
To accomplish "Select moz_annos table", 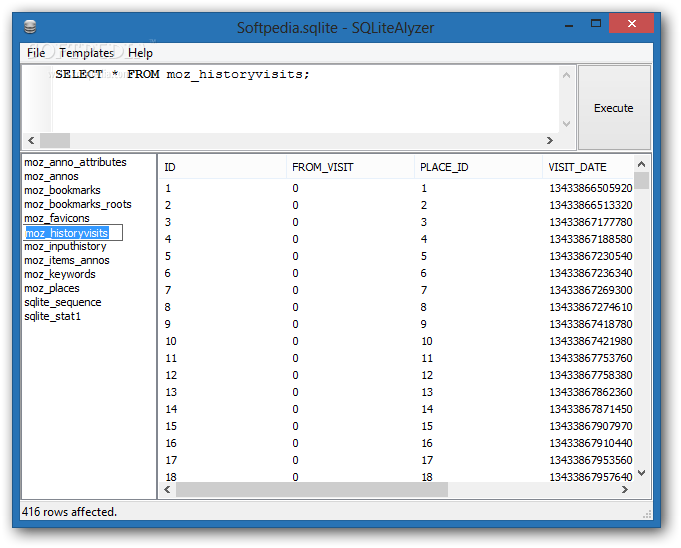I will pos(51,176).
